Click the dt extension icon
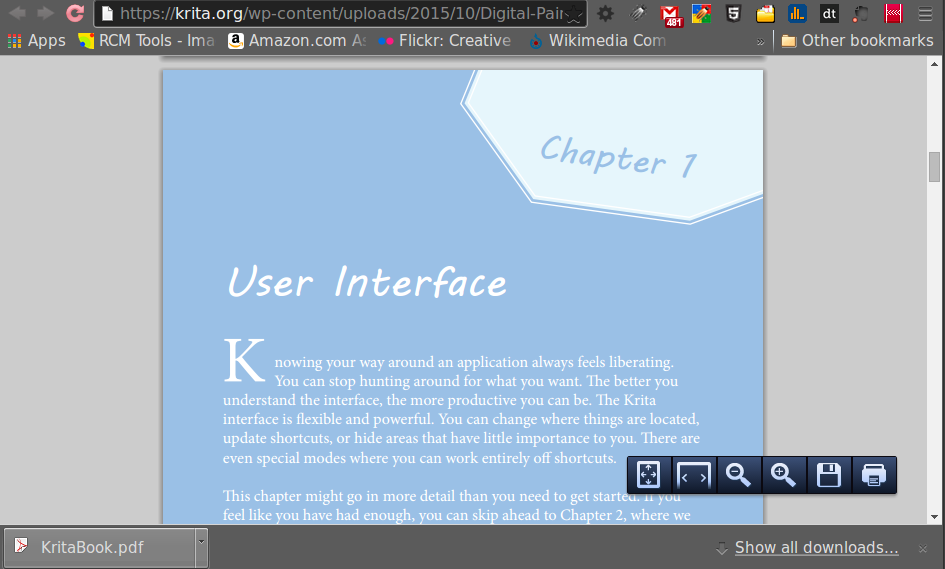Viewport: 945px width, 569px height. click(x=829, y=13)
